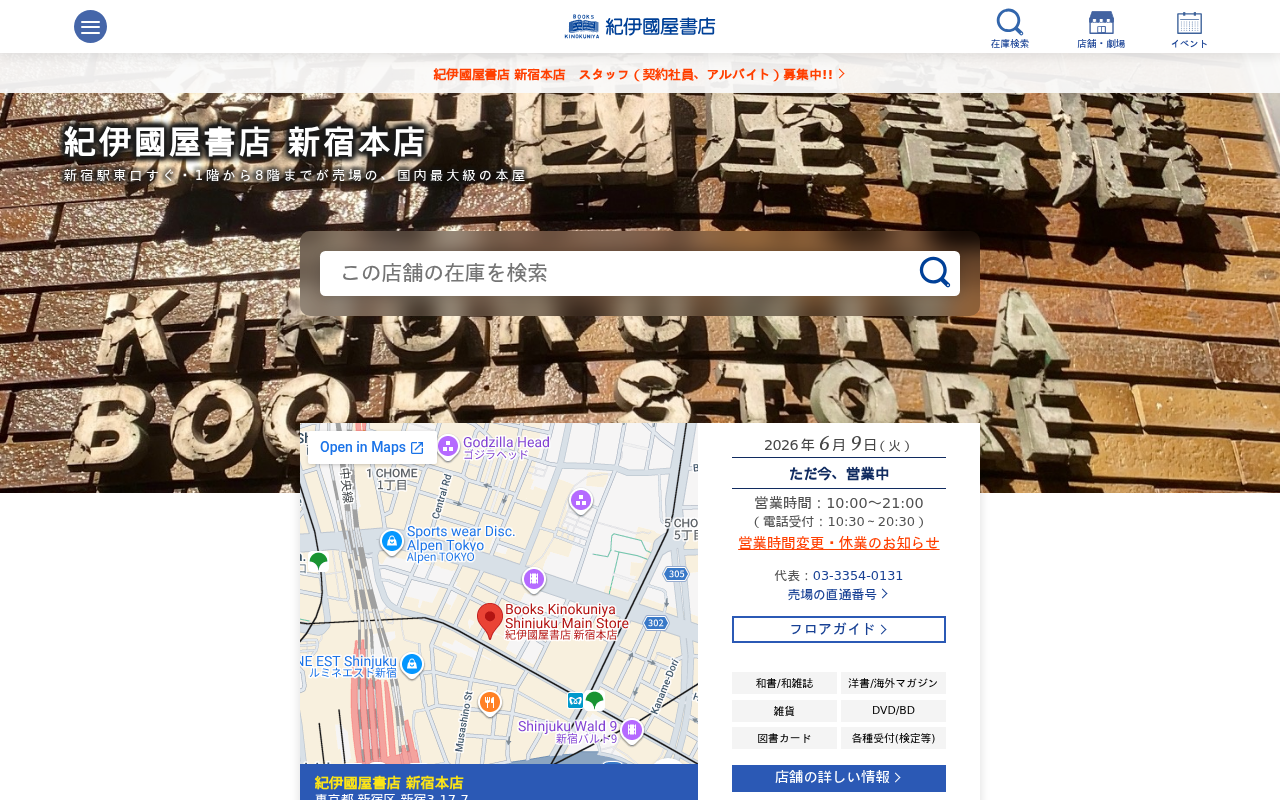The width and height of the screenshot is (1280, 800).
Task: Open イベント events calendar icon
Action: [x=1189, y=29]
